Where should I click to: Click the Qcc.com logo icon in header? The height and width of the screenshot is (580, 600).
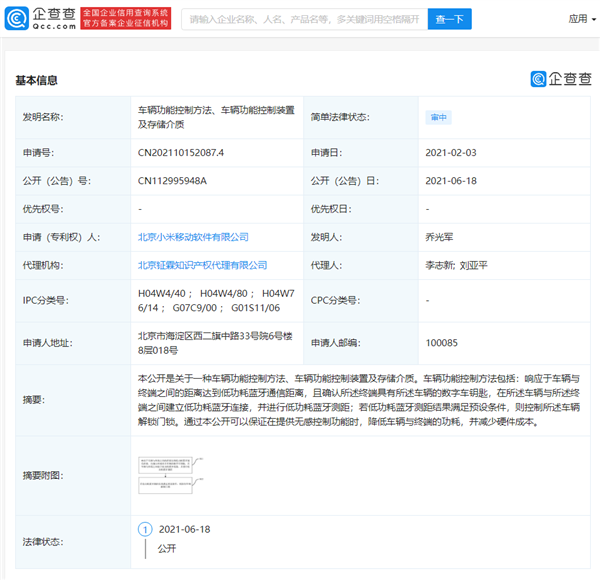click(16, 18)
